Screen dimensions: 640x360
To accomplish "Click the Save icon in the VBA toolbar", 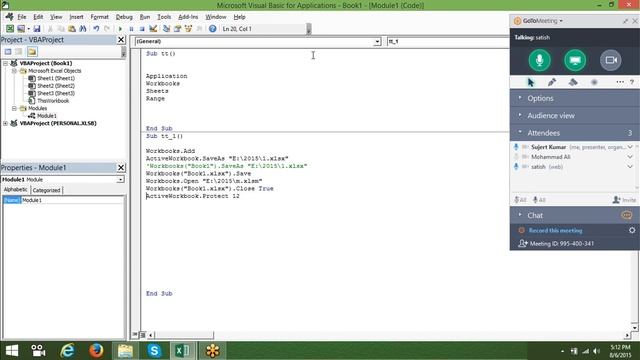I will click(37, 29).
